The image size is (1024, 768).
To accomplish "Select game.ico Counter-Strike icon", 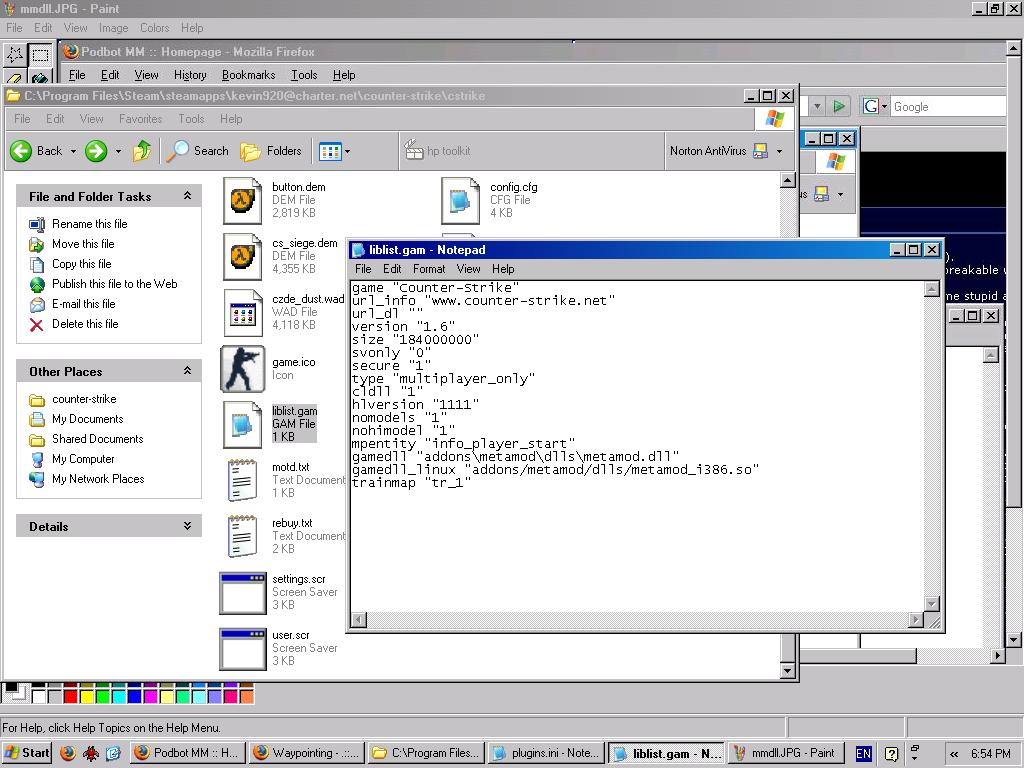I will [242, 368].
